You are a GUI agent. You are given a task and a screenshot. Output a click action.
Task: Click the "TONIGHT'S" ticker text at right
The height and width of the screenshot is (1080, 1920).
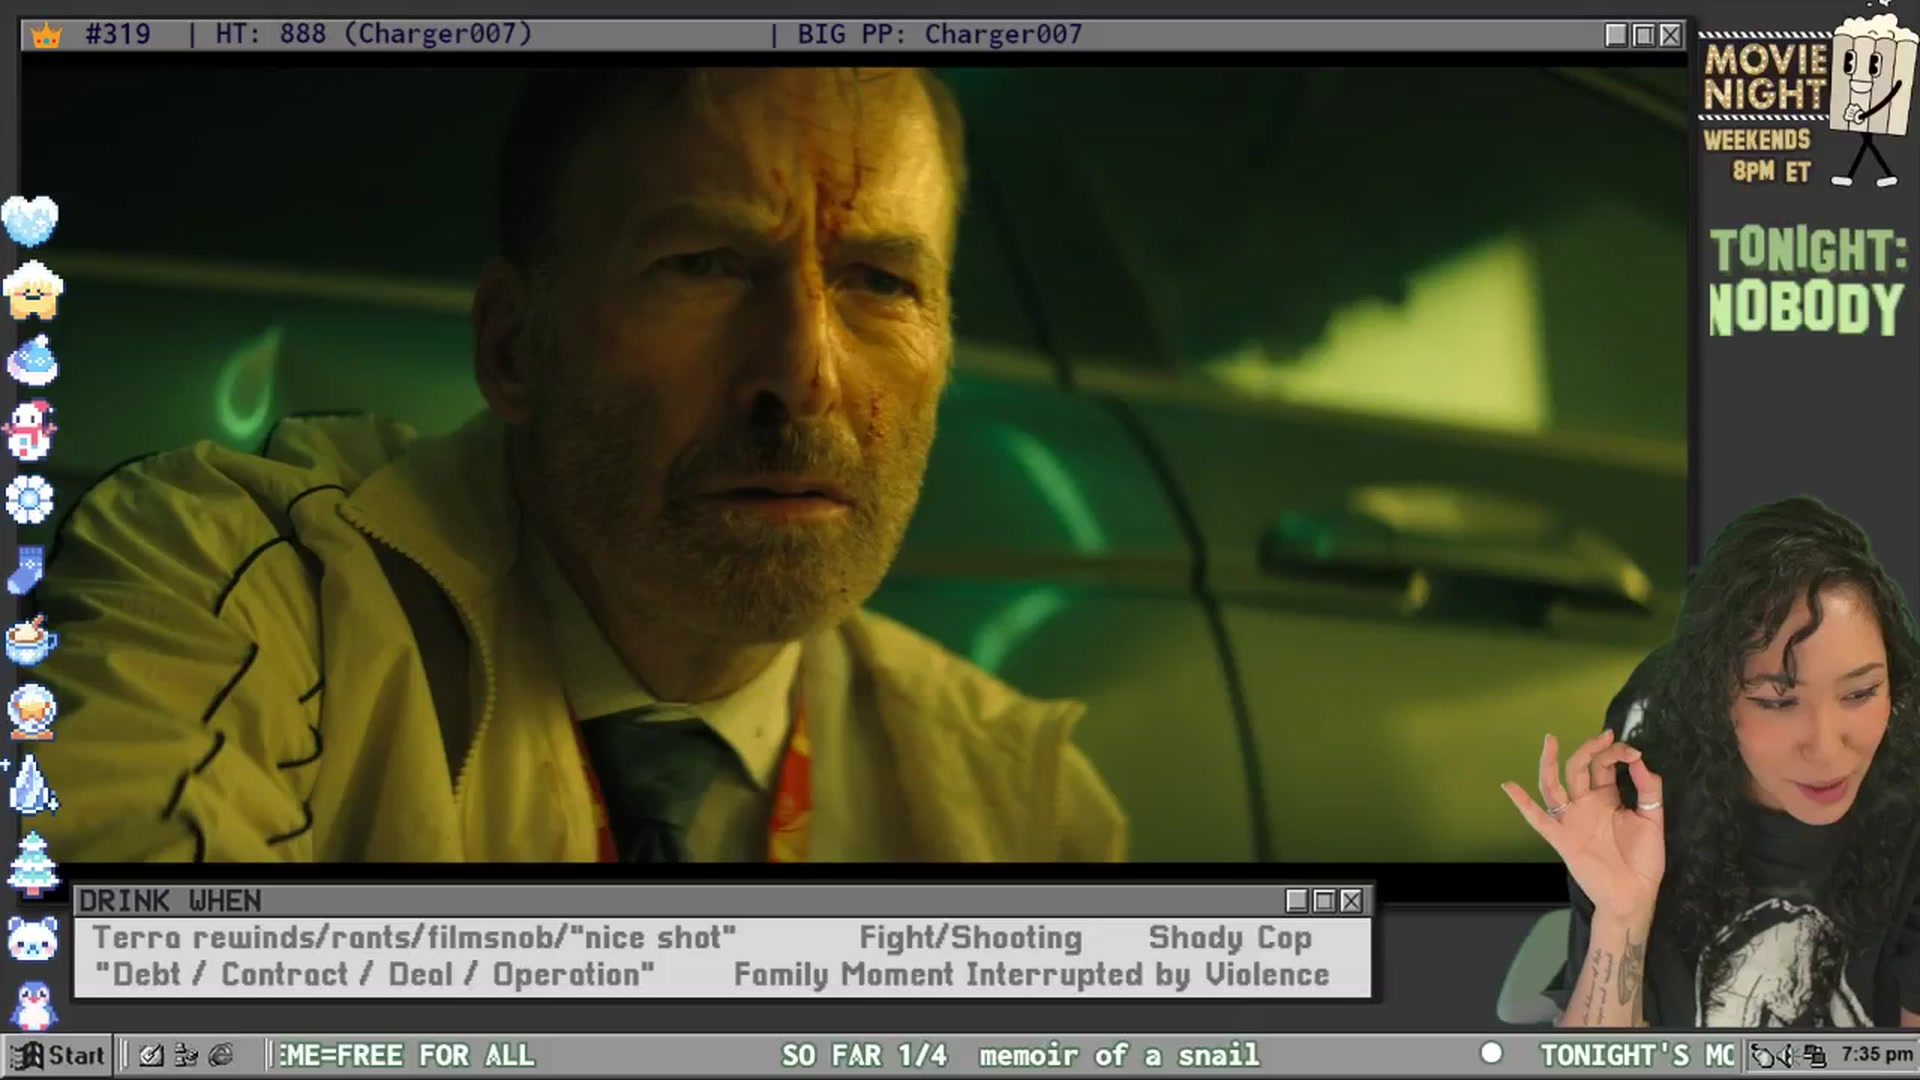pyautogui.click(x=1614, y=1055)
